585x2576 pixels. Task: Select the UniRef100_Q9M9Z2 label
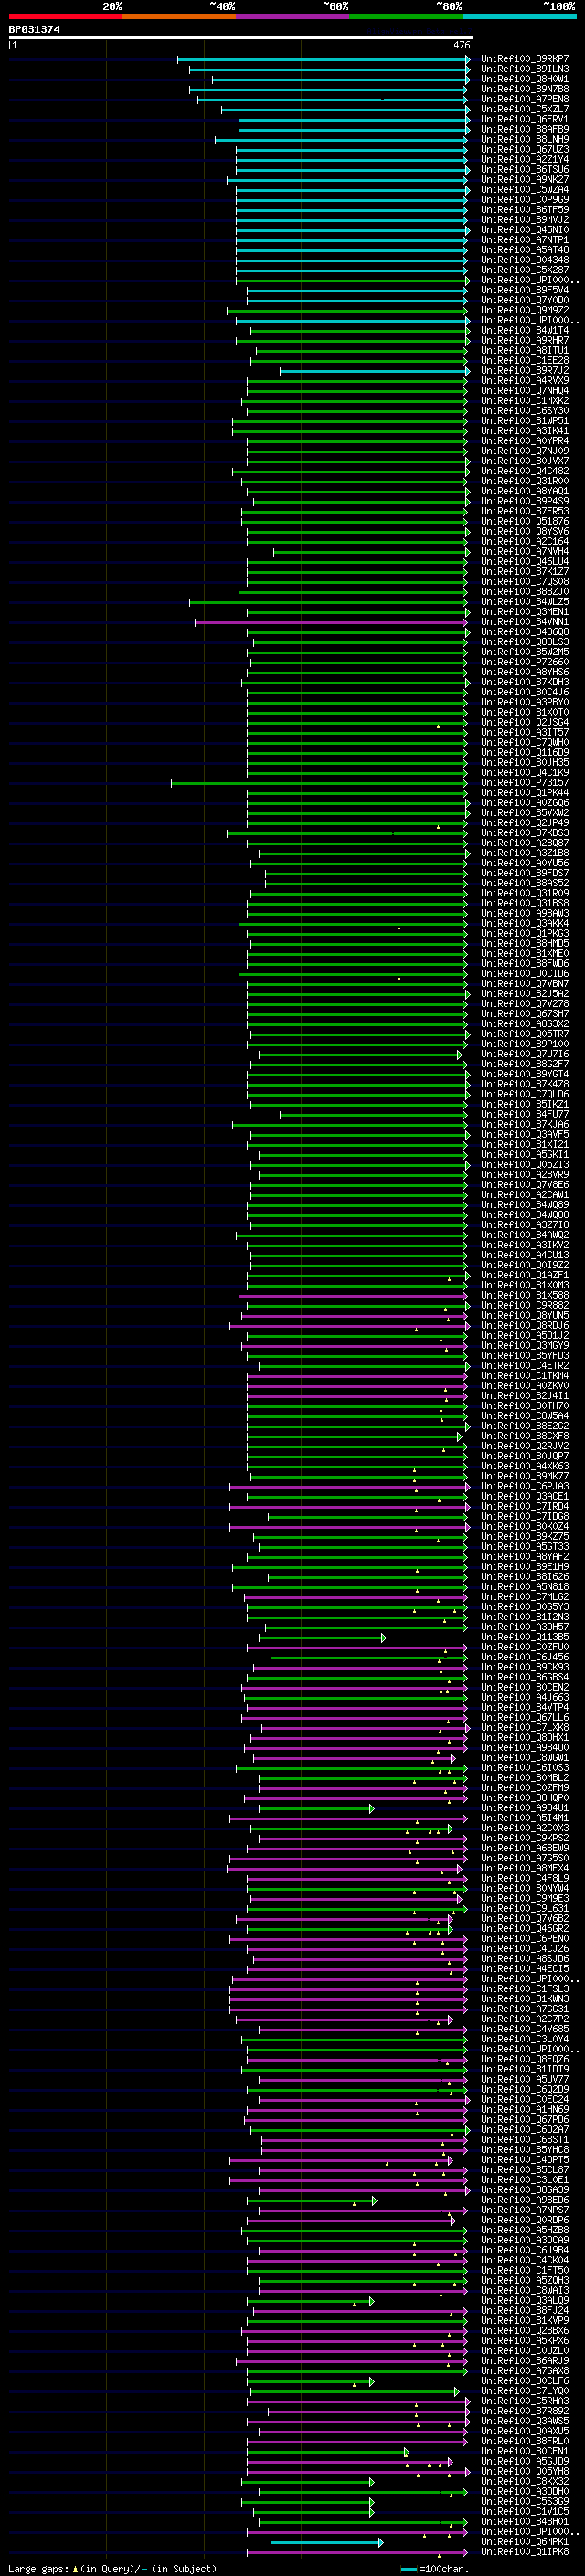click(x=524, y=310)
